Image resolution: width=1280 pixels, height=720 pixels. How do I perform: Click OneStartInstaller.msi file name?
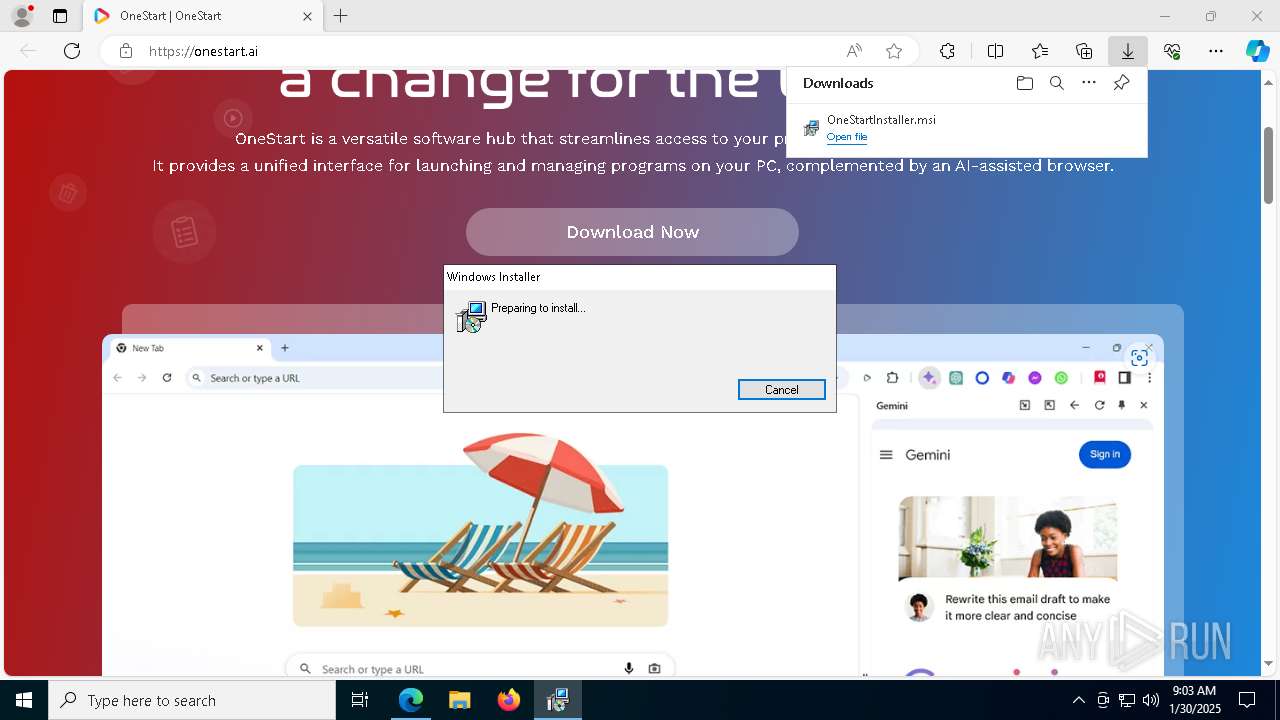point(881,120)
